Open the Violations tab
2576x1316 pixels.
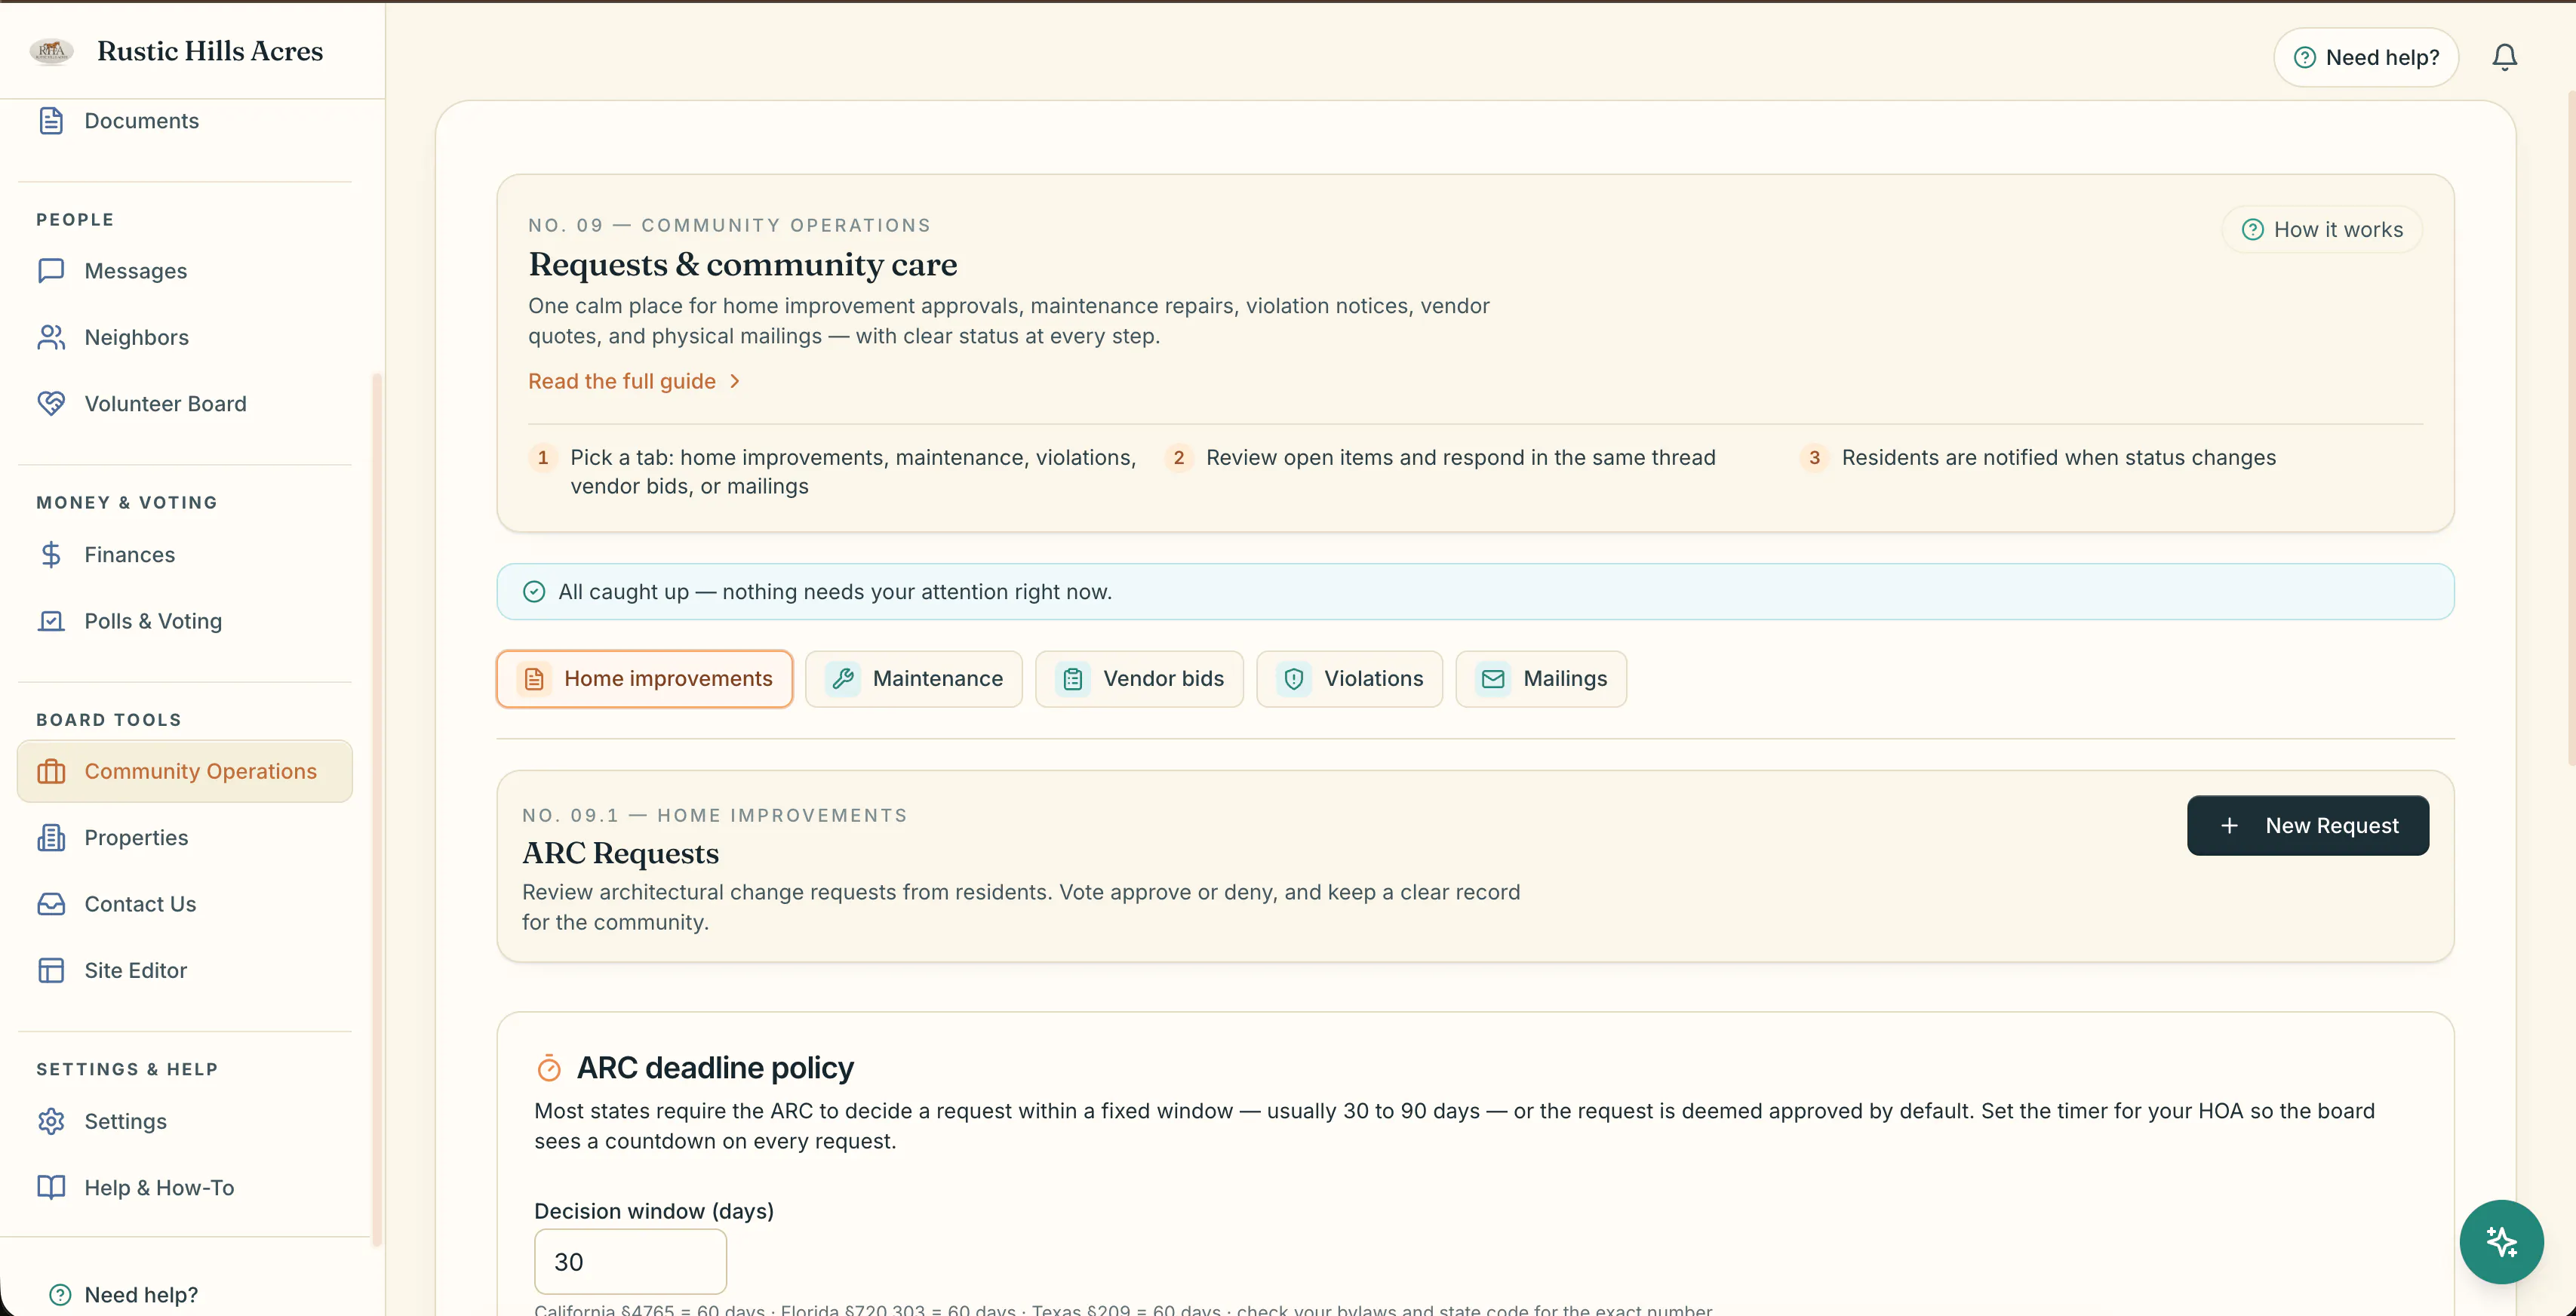click(x=1349, y=679)
